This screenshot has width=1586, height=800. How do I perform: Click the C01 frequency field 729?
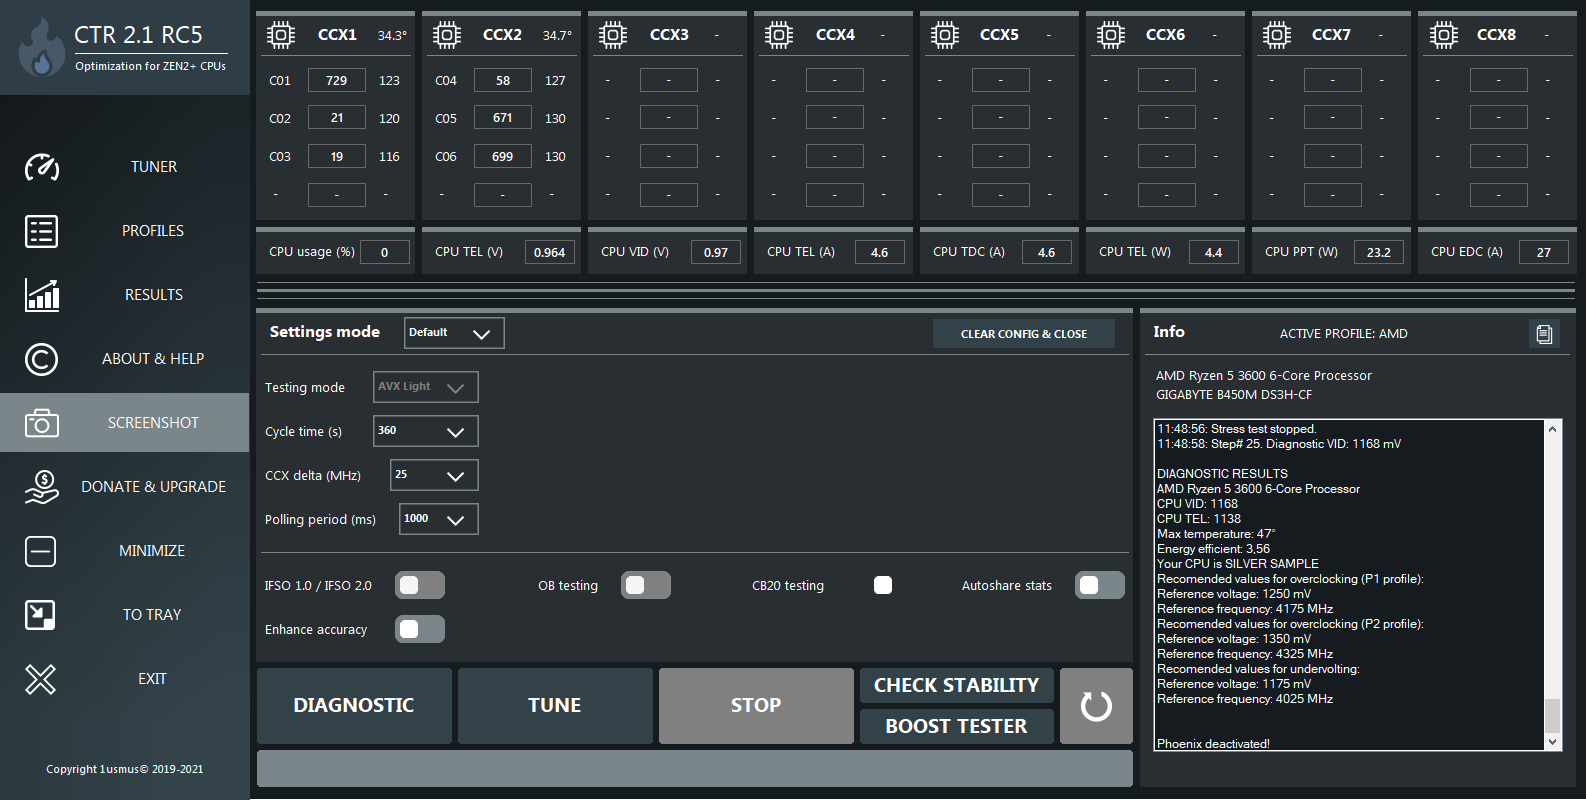point(337,80)
